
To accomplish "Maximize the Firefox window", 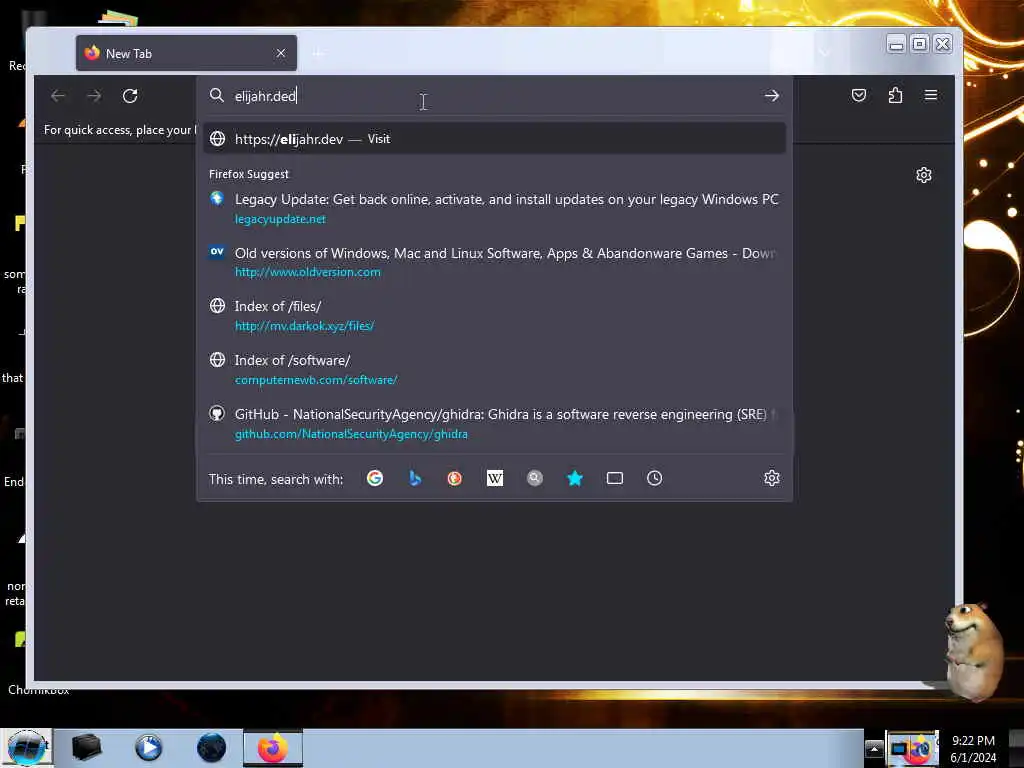I will tap(919, 44).
